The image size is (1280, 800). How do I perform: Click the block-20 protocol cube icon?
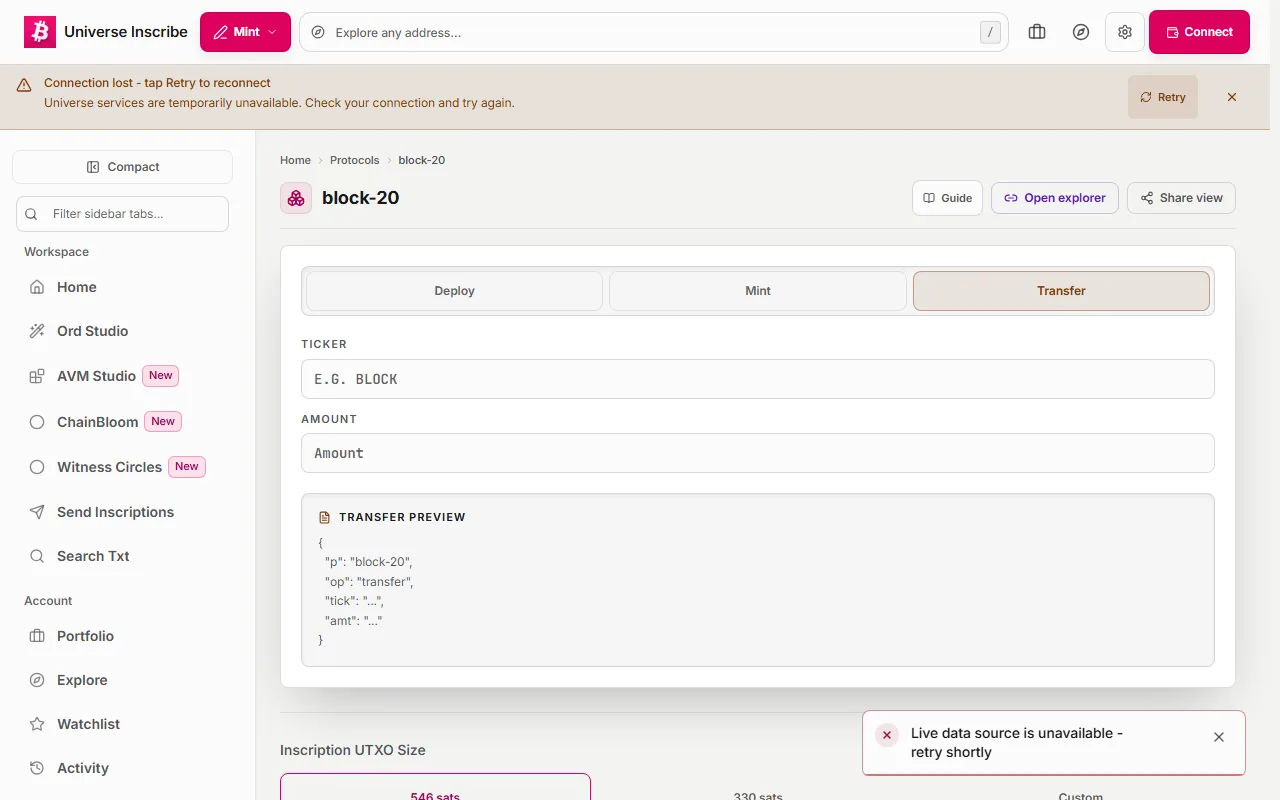coord(296,198)
